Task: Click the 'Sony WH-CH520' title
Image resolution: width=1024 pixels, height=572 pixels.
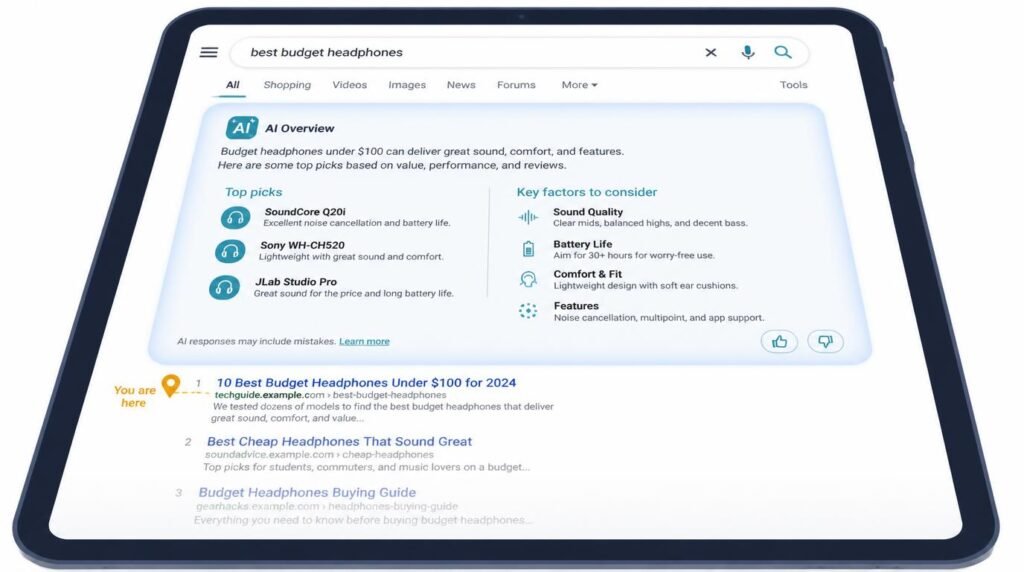Action: [302, 245]
